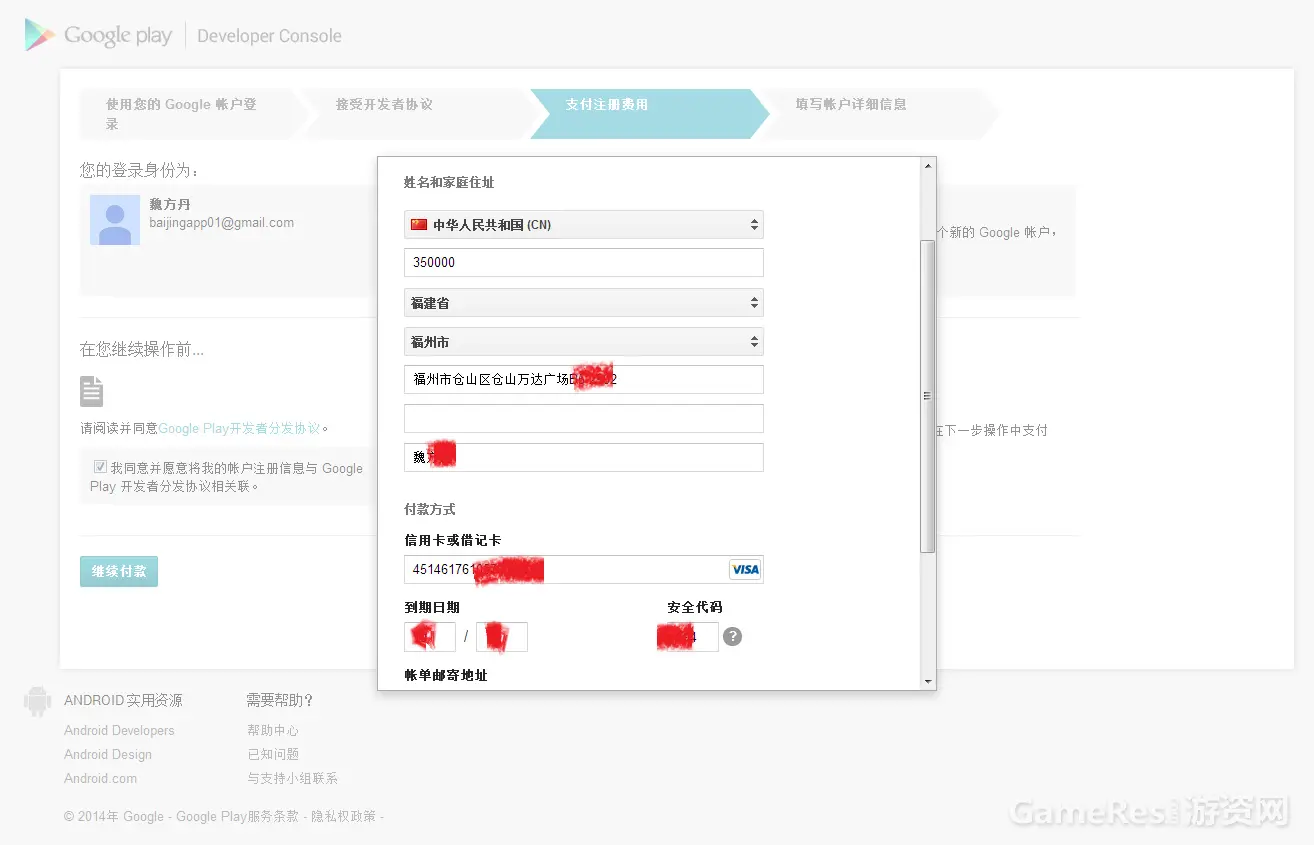Click the dialog scrollbar down arrow
The image size is (1314, 845).
tap(928, 681)
